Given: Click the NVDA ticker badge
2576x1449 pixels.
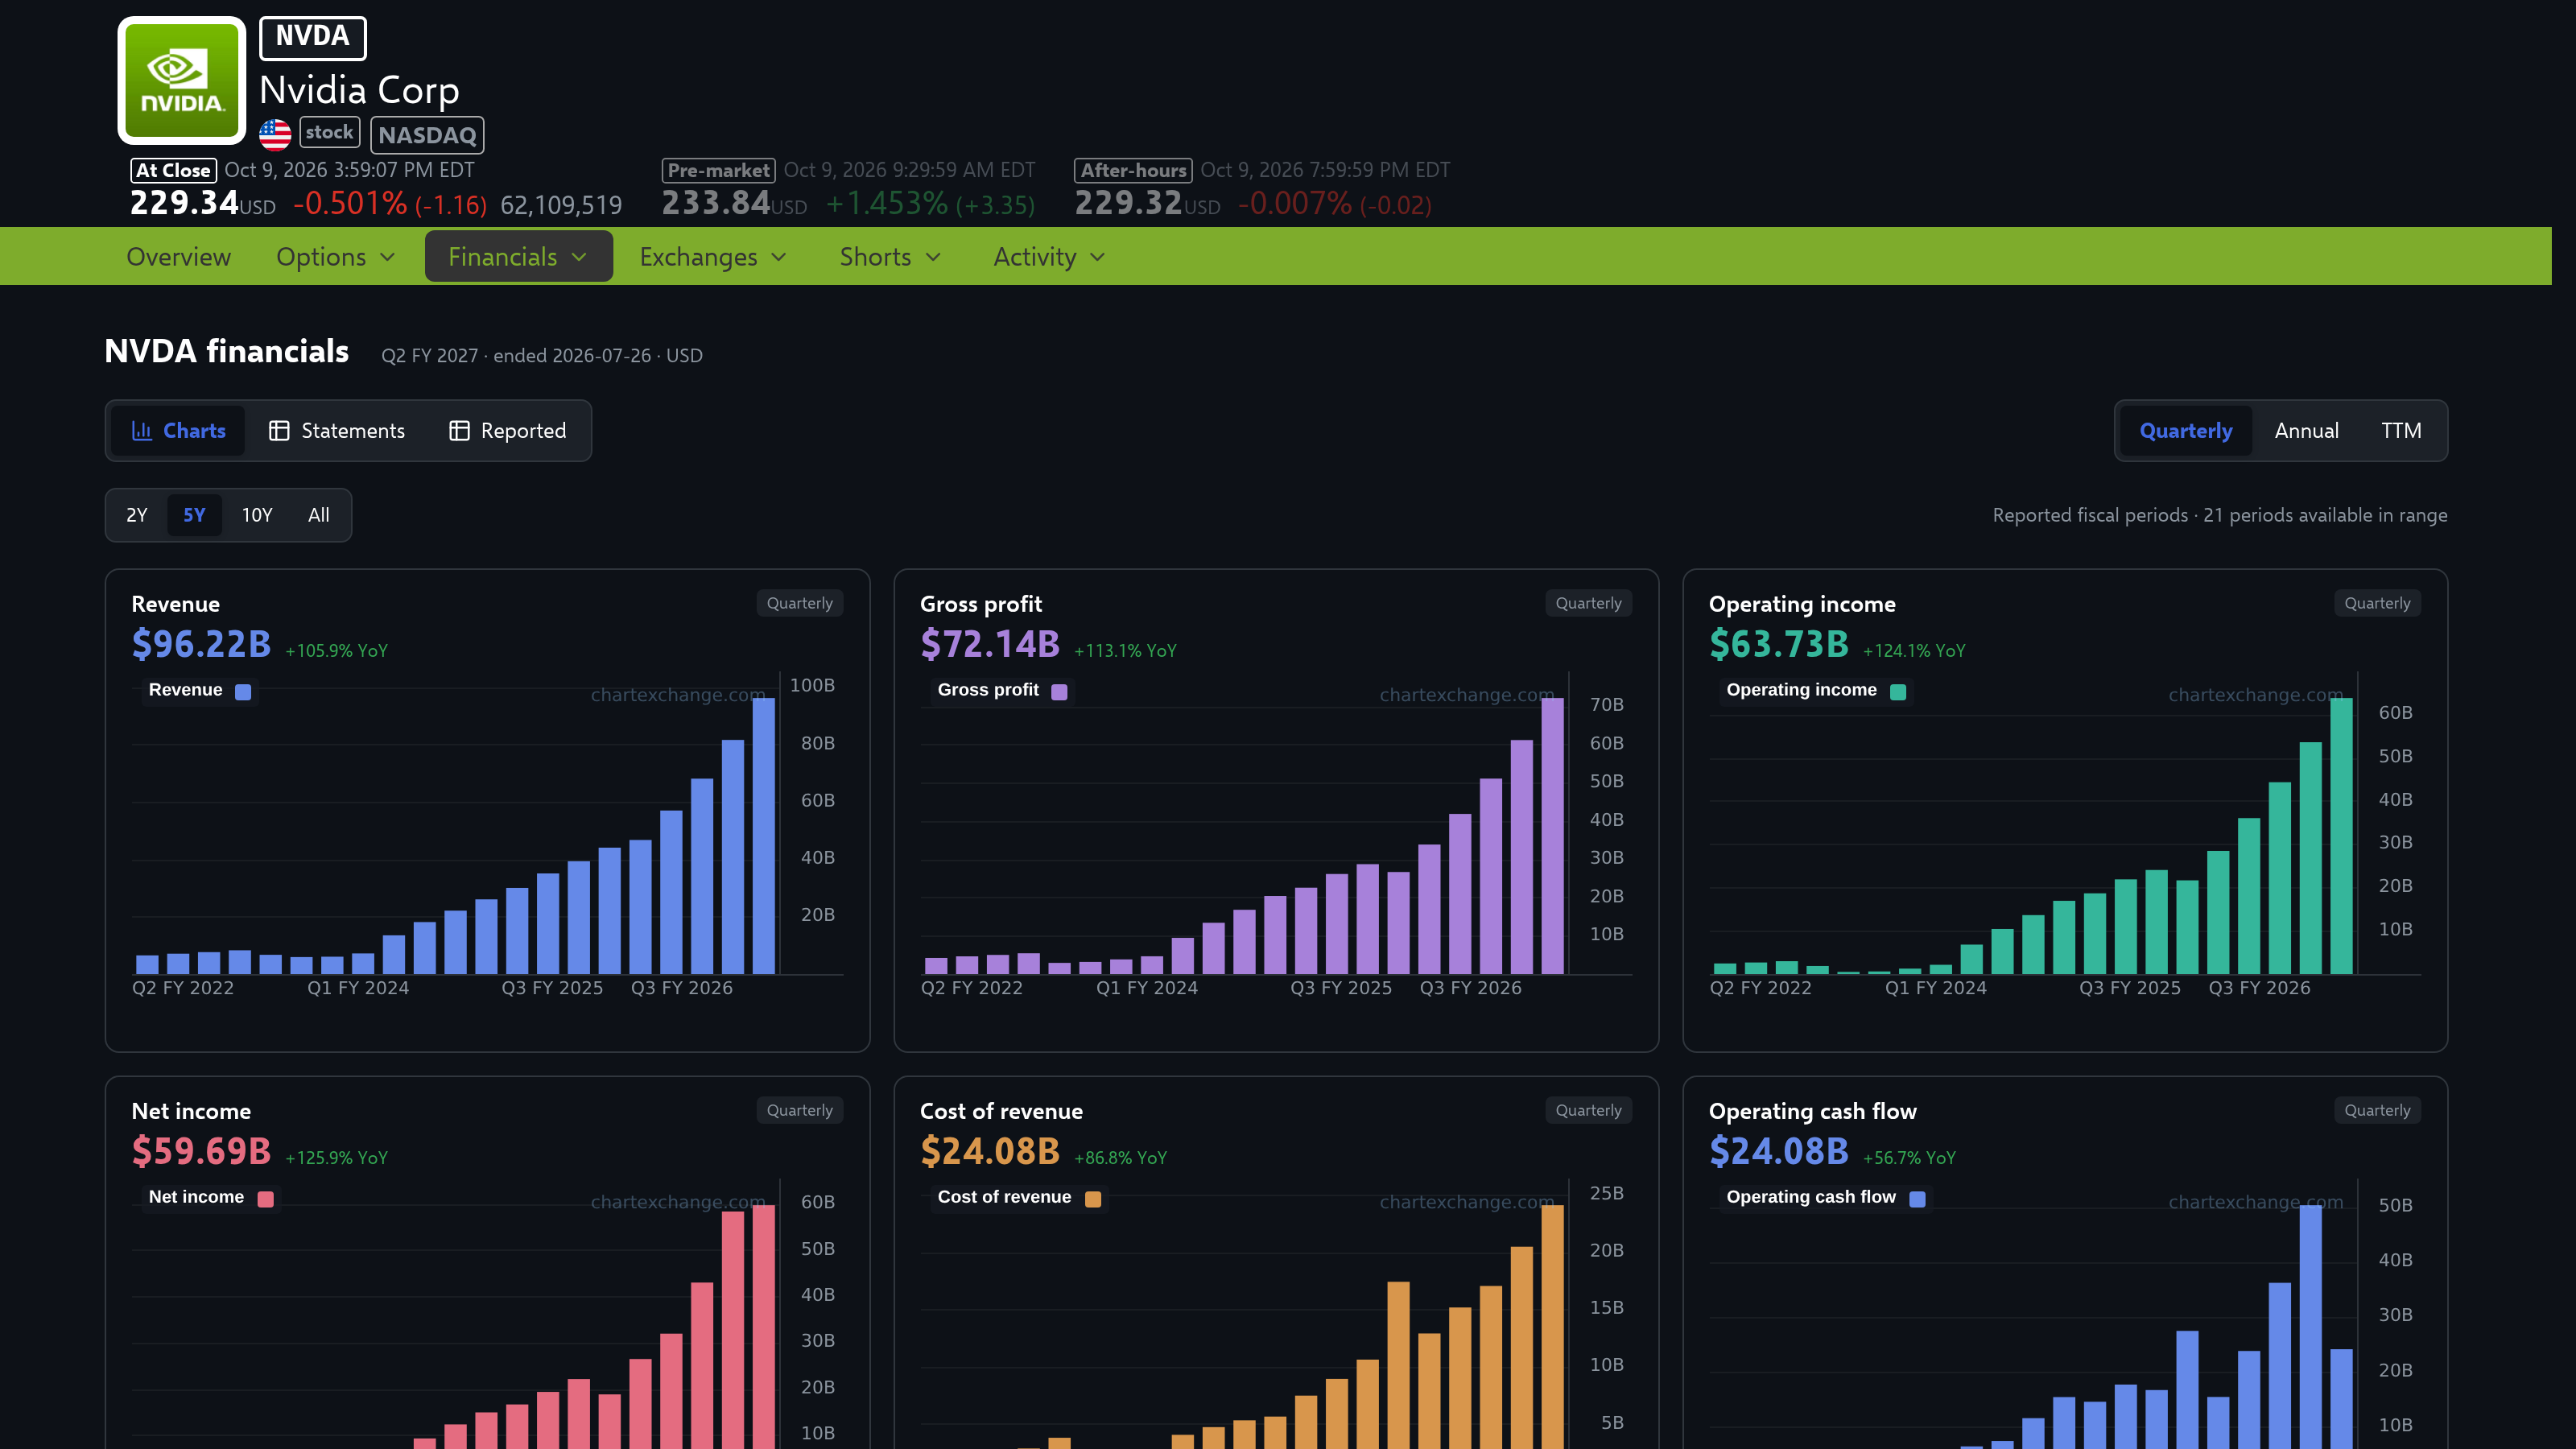Looking at the screenshot, I should [313, 37].
